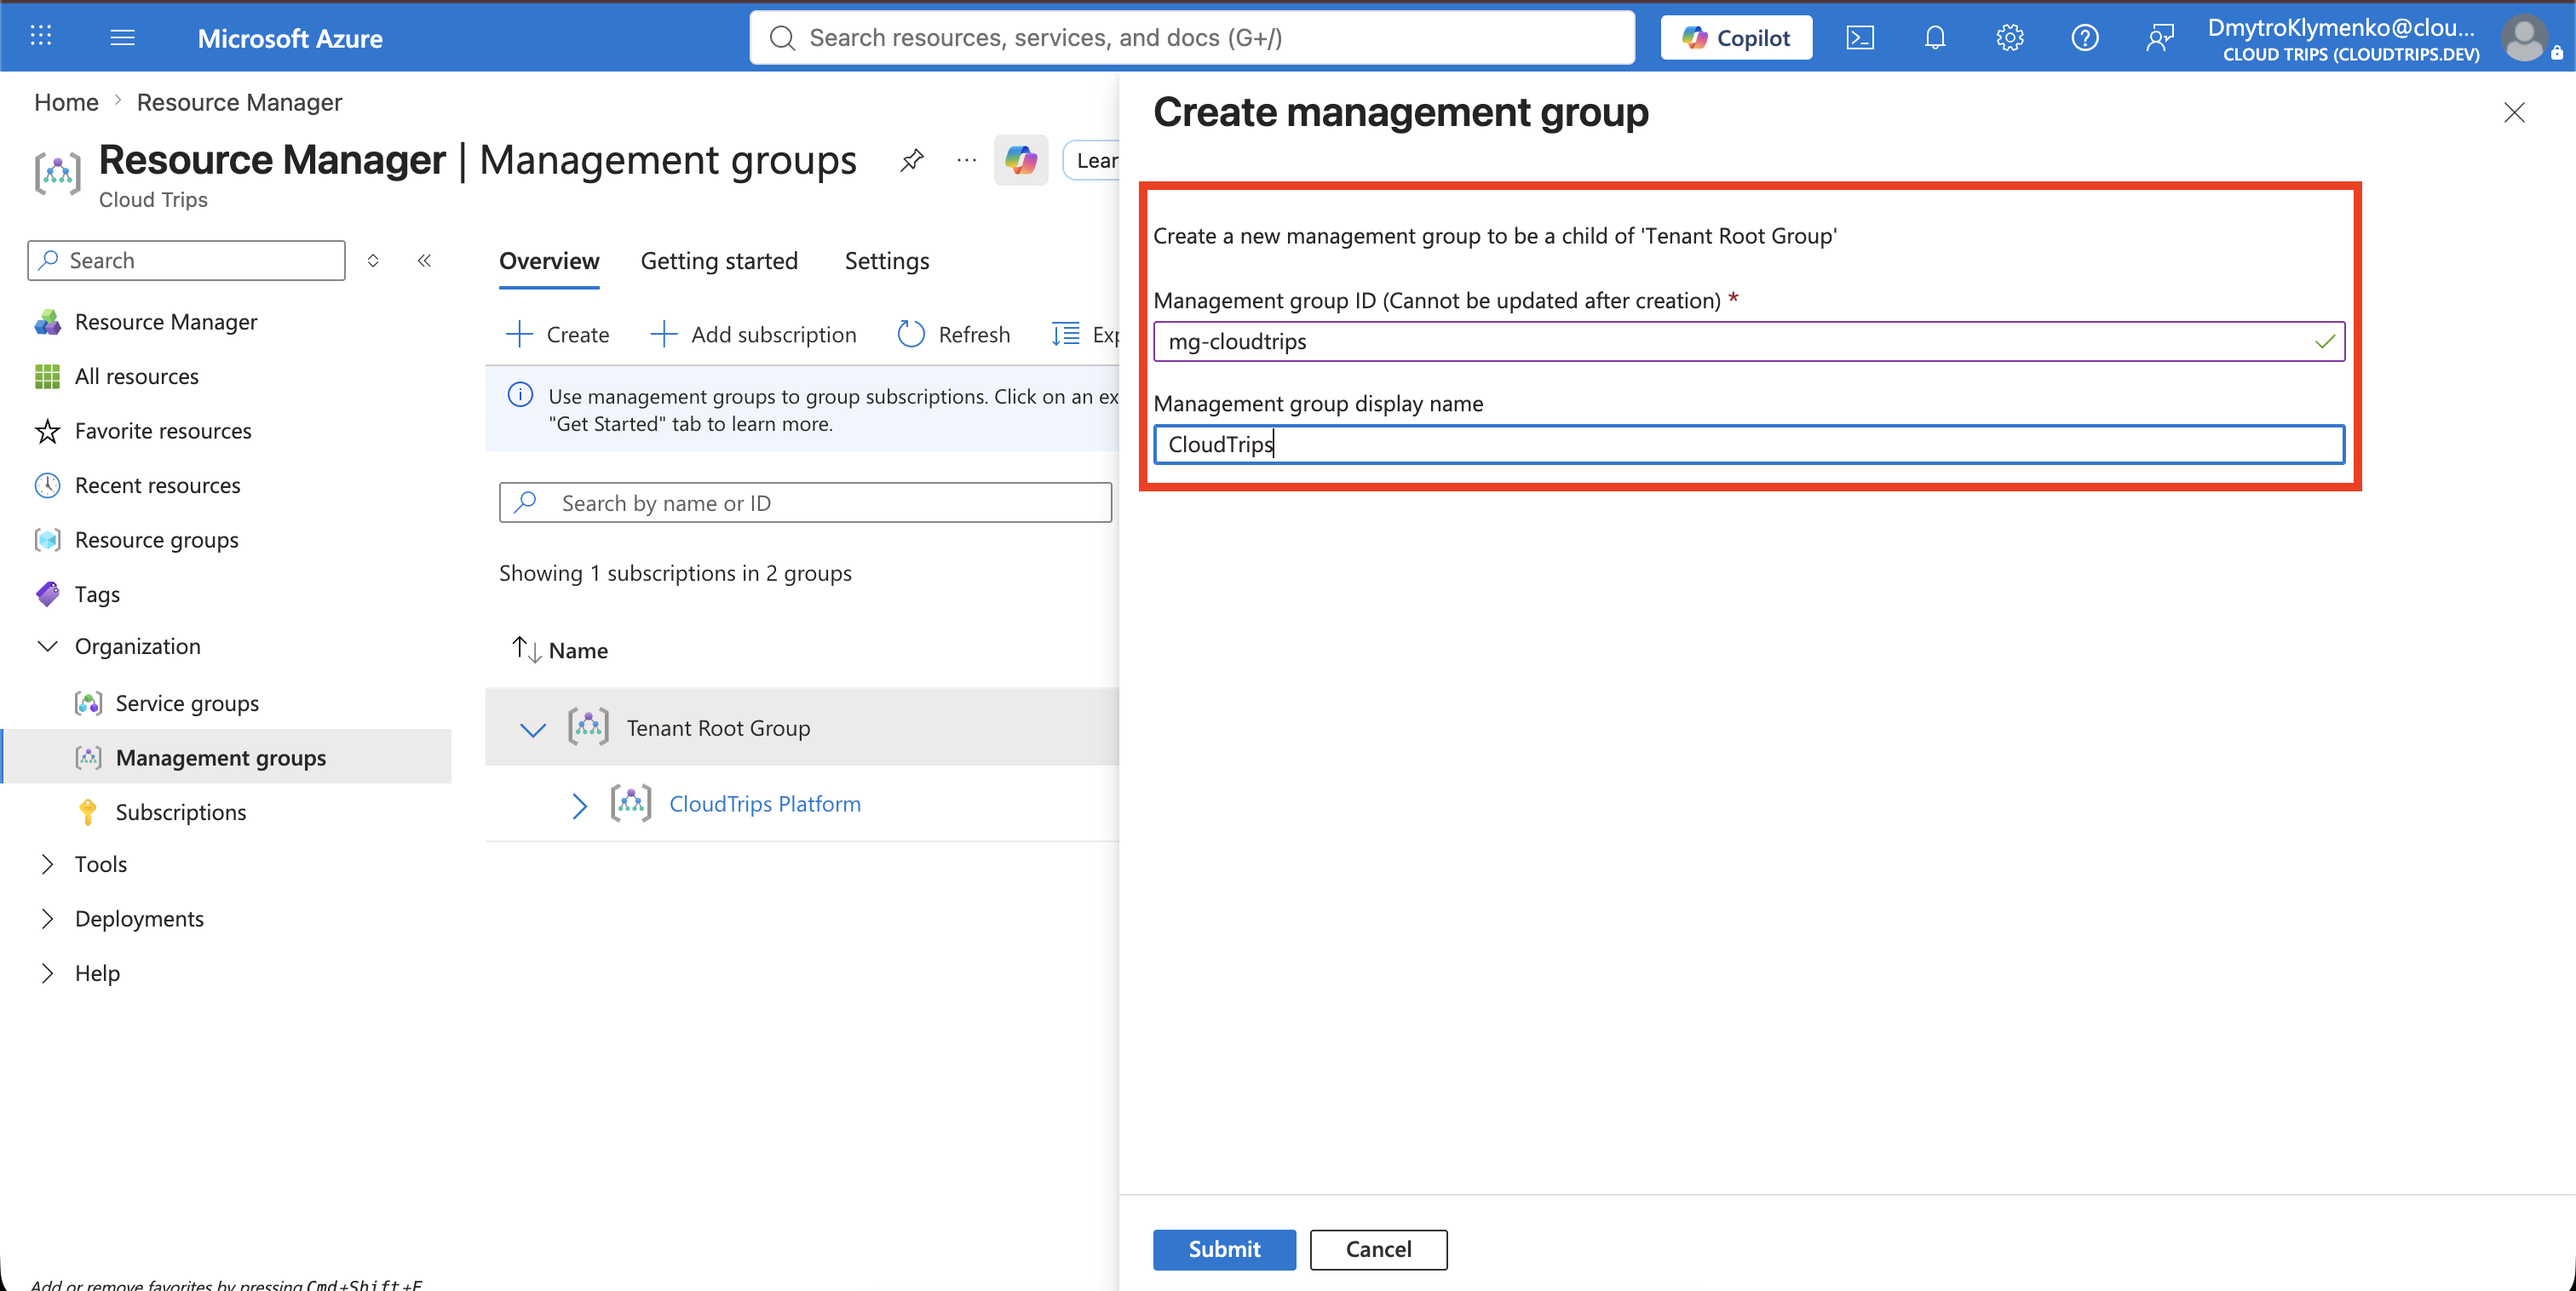The width and height of the screenshot is (2576, 1291).
Task: Open portal settings gear
Action: pos(2009,38)
